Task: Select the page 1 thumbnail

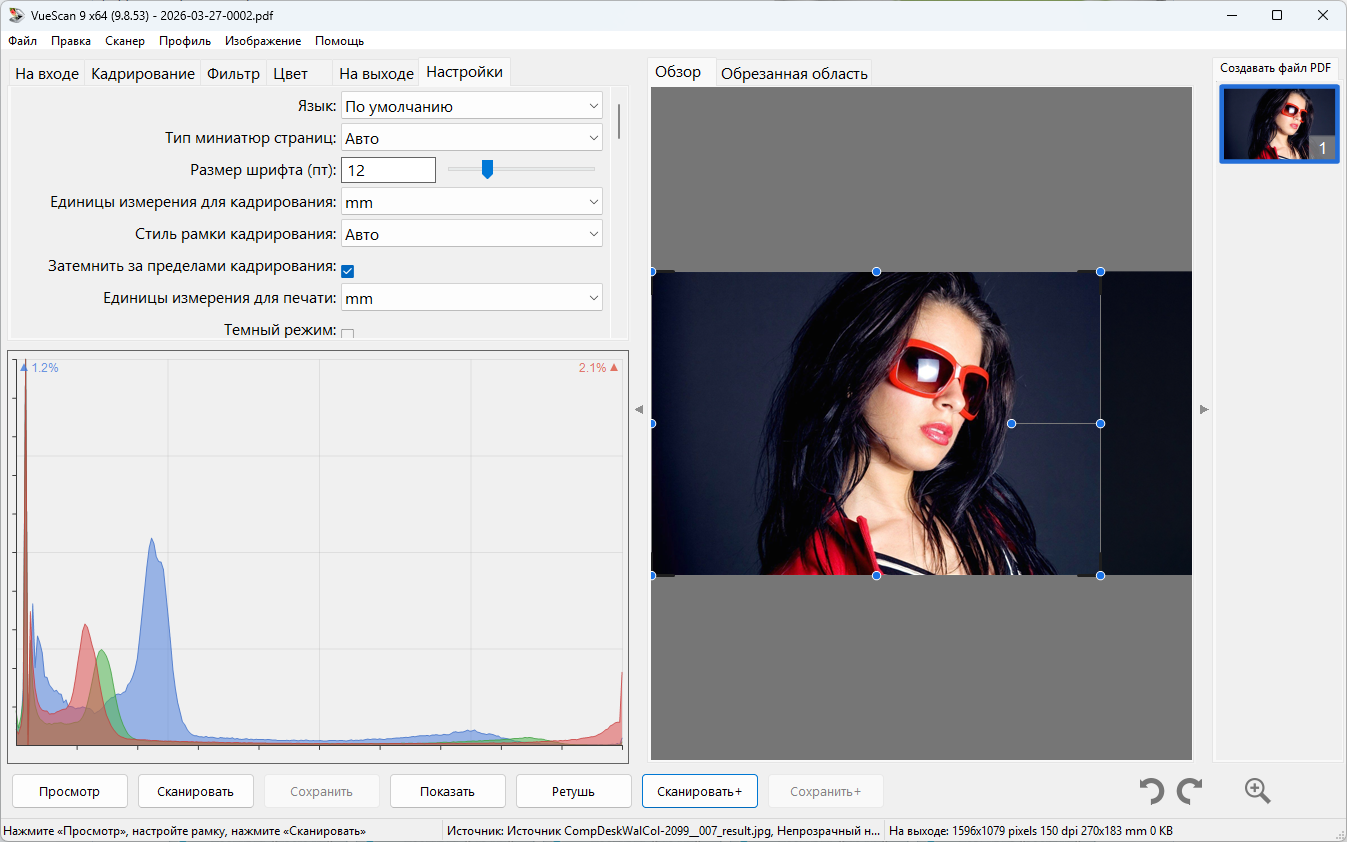Action: (1279, 124)
